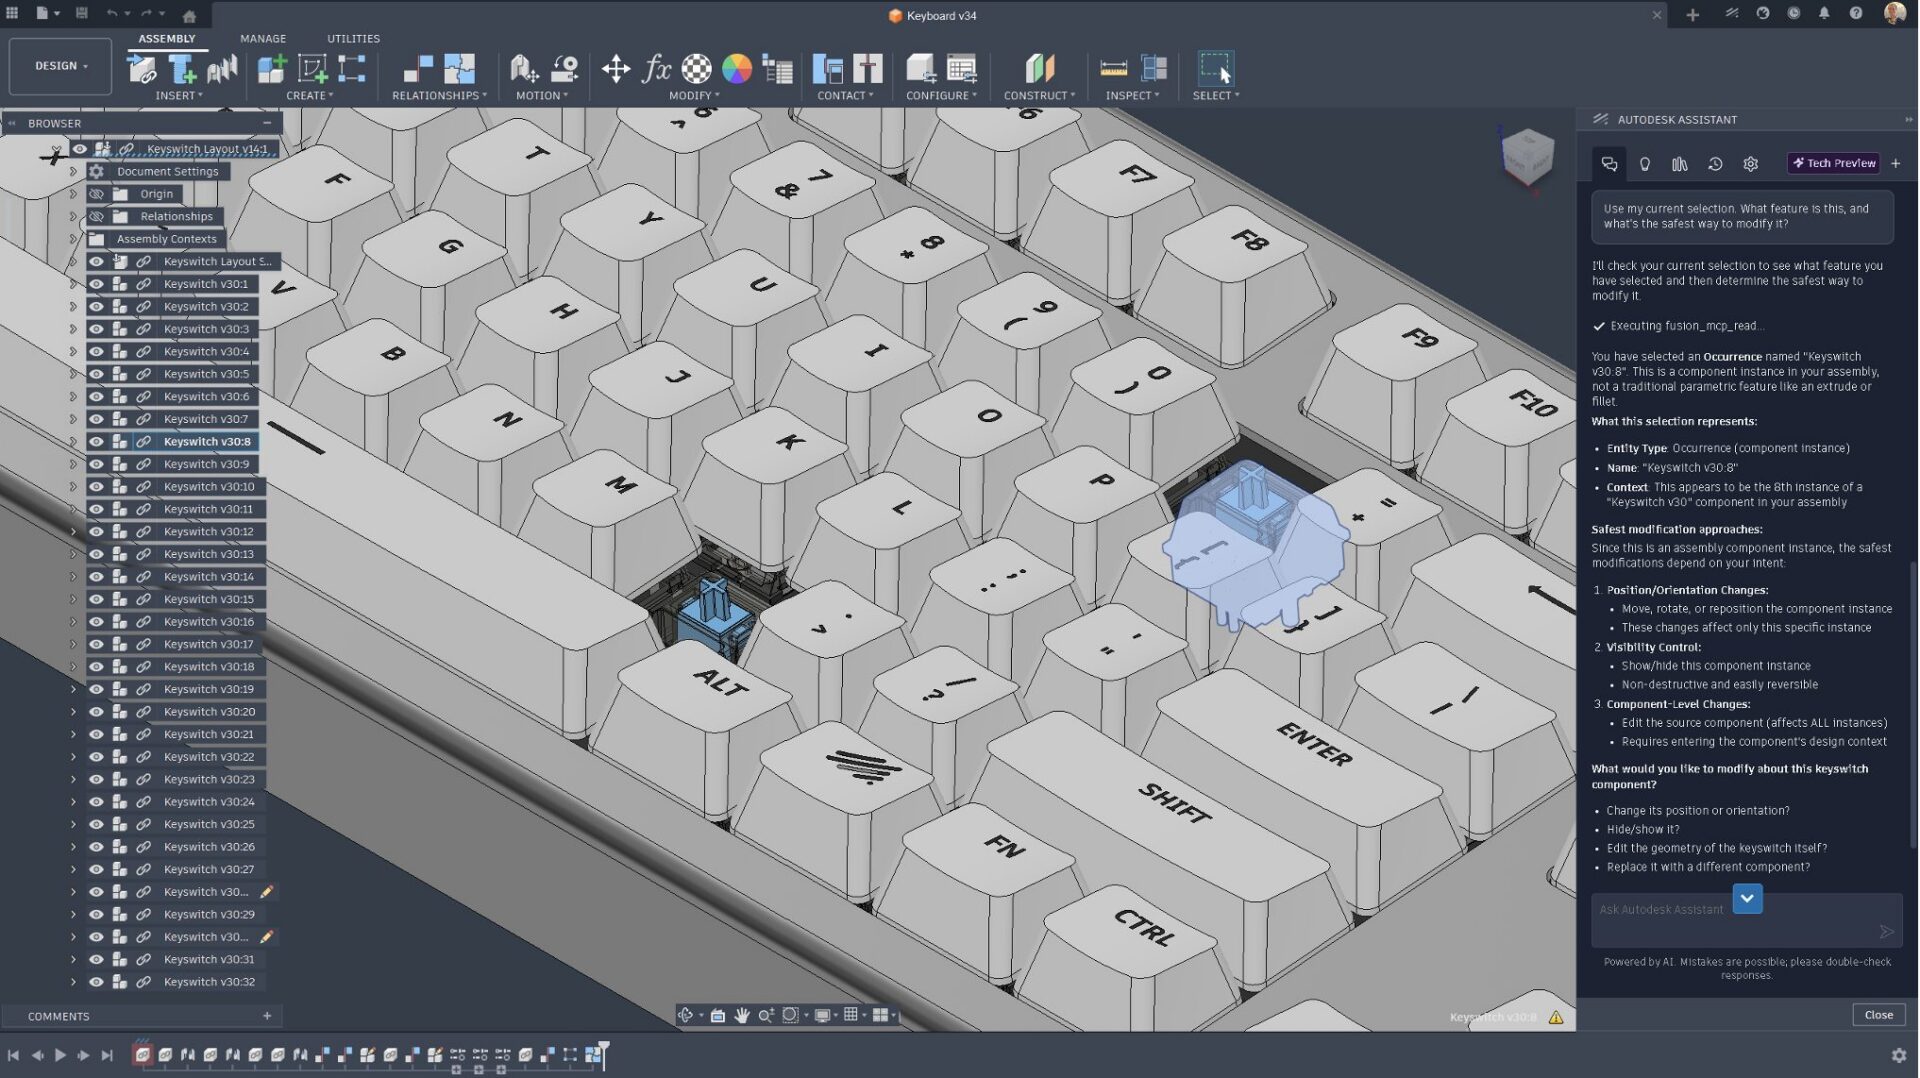Toggle the eye for Keyswitch v30:8
This screenshot has height=1078, width=1920.
click(96, 442)
